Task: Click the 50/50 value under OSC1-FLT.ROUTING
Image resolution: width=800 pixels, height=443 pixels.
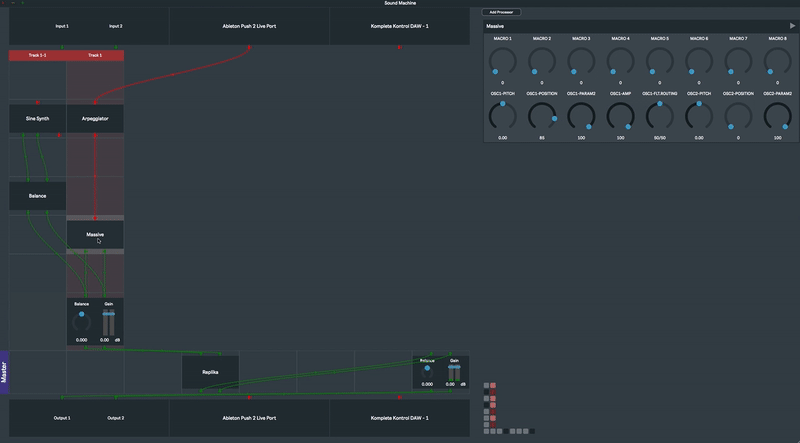Action: coord(660,138)
